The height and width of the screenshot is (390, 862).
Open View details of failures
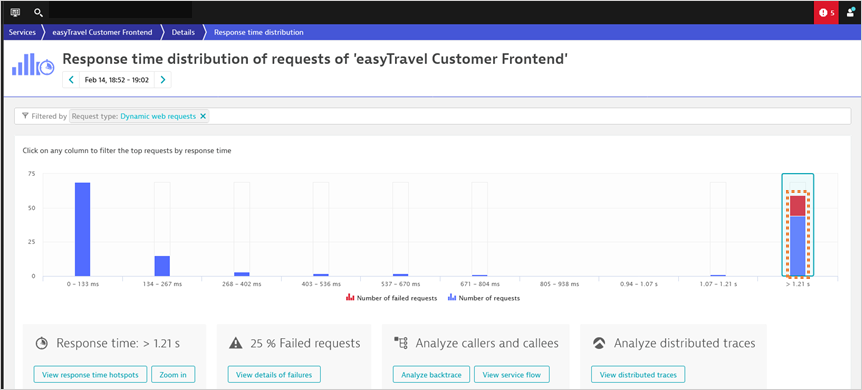(x=274, y=375)
